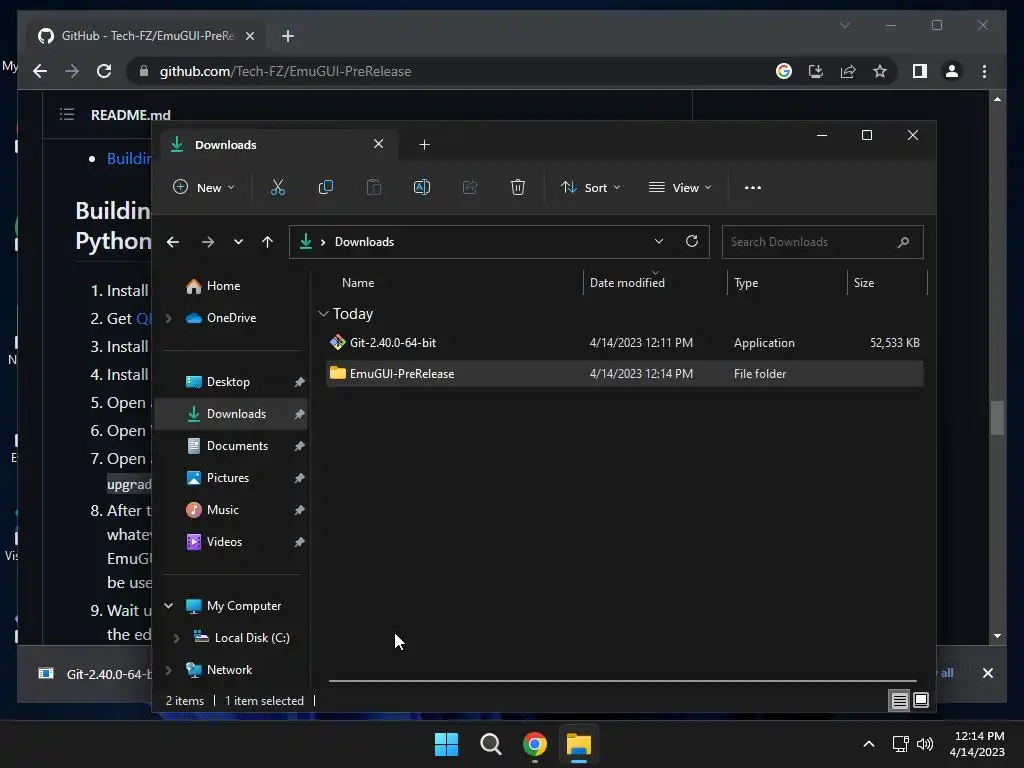Switch to details view layout icon
The height and width of the screenshot is (768, 1024).
[x=899, y=701]
